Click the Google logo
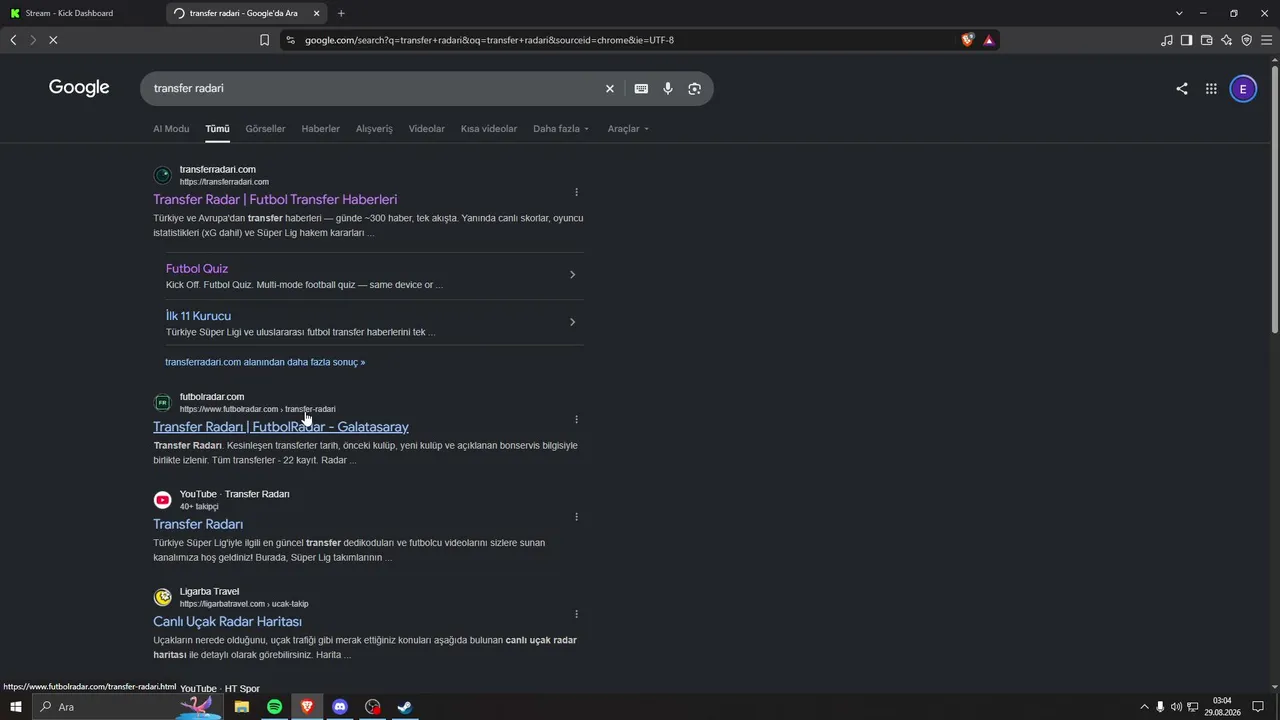The width and height of the screenshot is (1280, 720). tap(79, 88)
